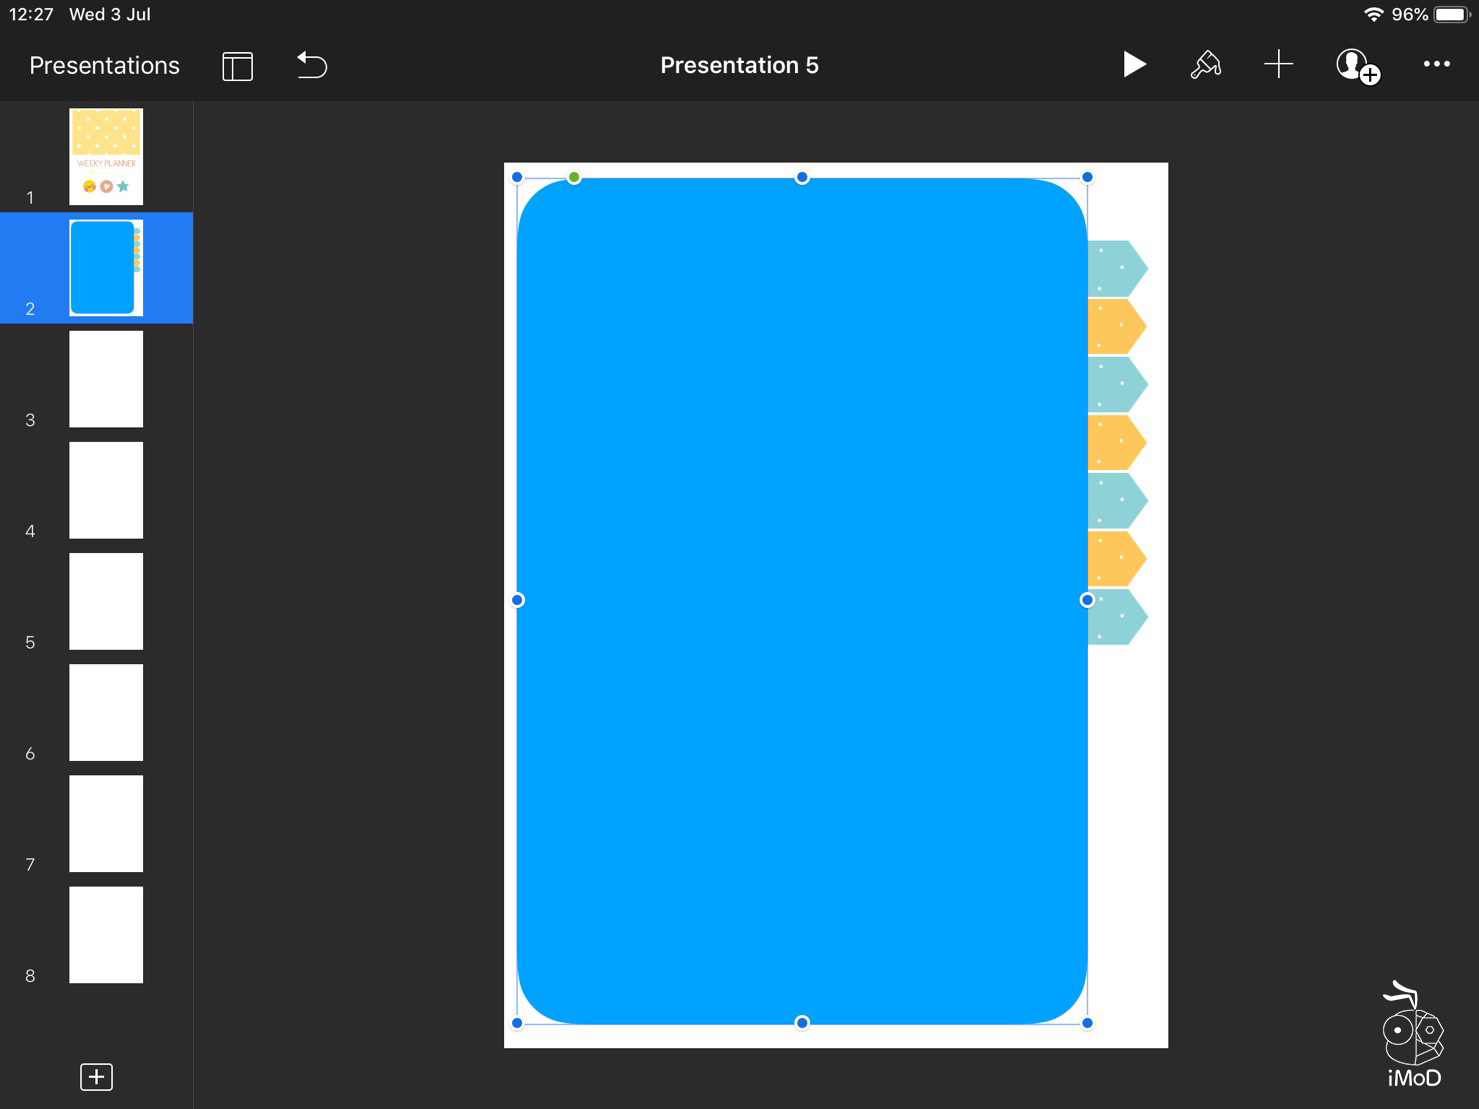Screen dimensions: 1479x1109
Task: Click the bottom-center resize handle
Action: (802, 1022)
